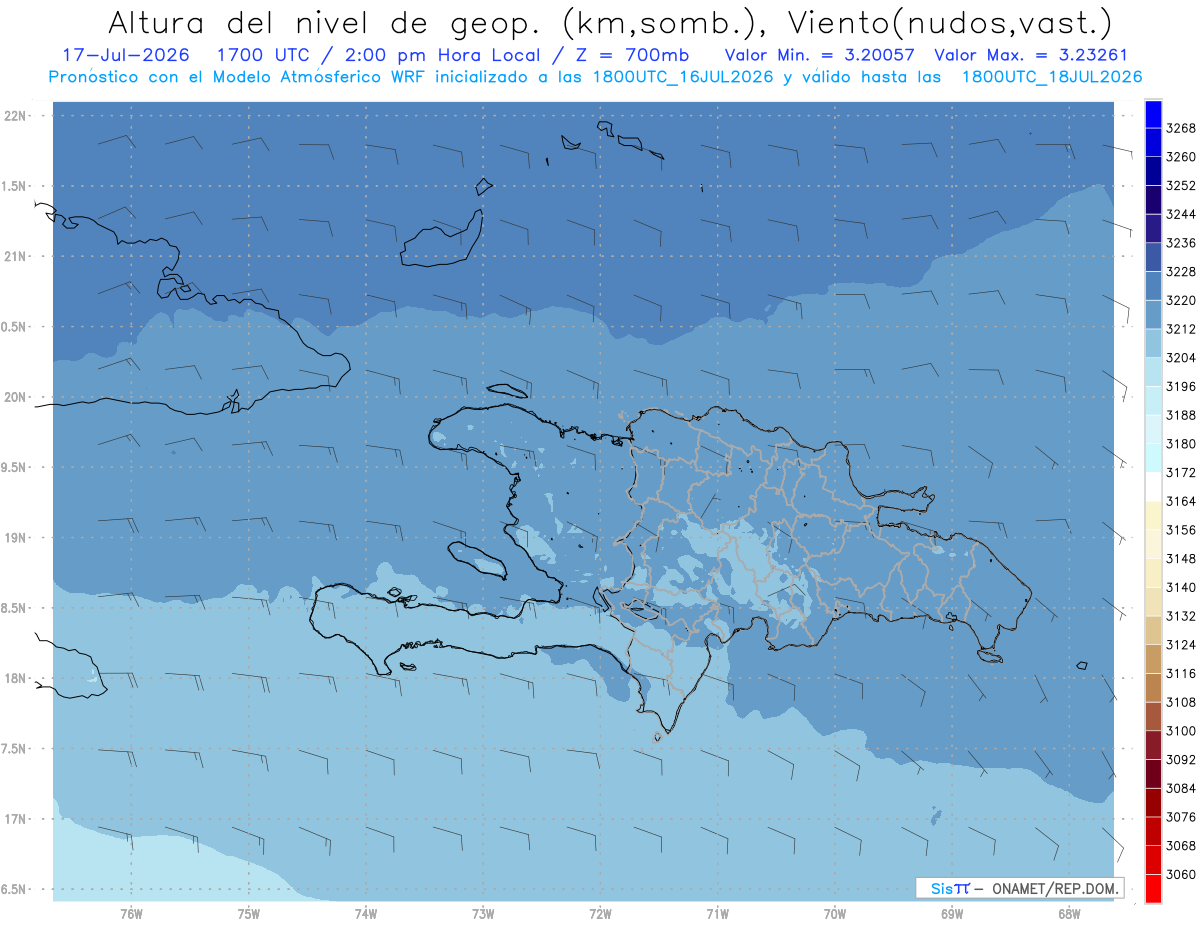Screen dimensions: 1200x927
Task: Click the '72W' longitude label
Action: (600, 913)
